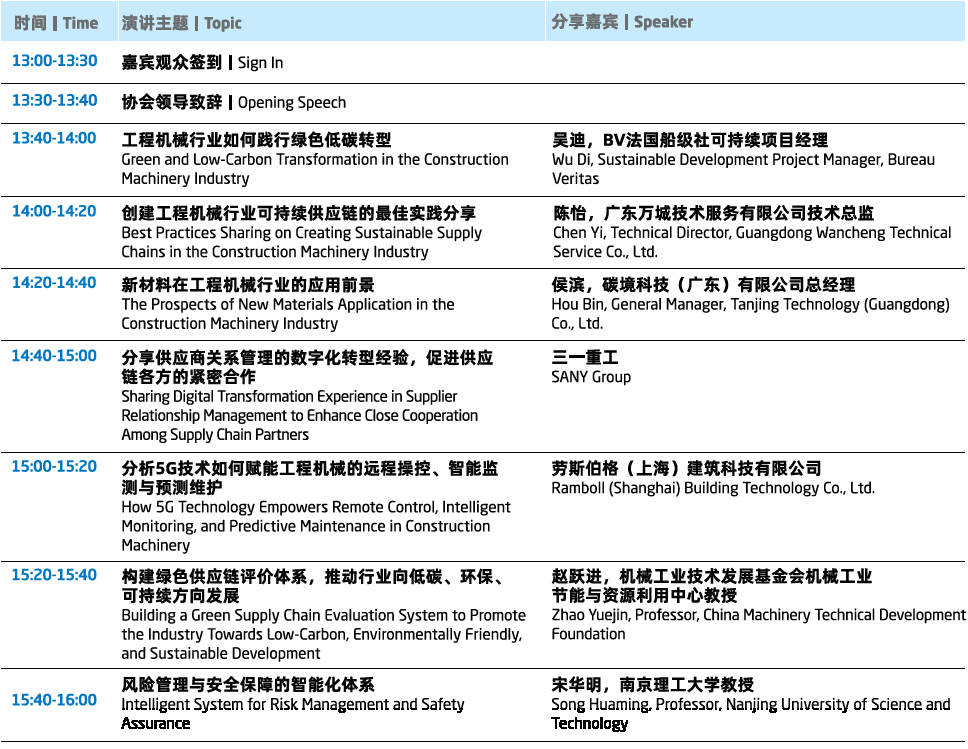Screen dimensions: 968x749
Task: Click the '分享嘉宾 | Speaker' column header
Action: pyautogui.click(x=622, y=22)
